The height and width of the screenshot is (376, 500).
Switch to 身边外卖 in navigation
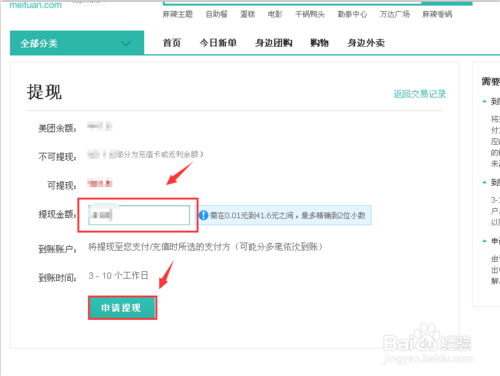pyautogui.click(x=366, y=43)
